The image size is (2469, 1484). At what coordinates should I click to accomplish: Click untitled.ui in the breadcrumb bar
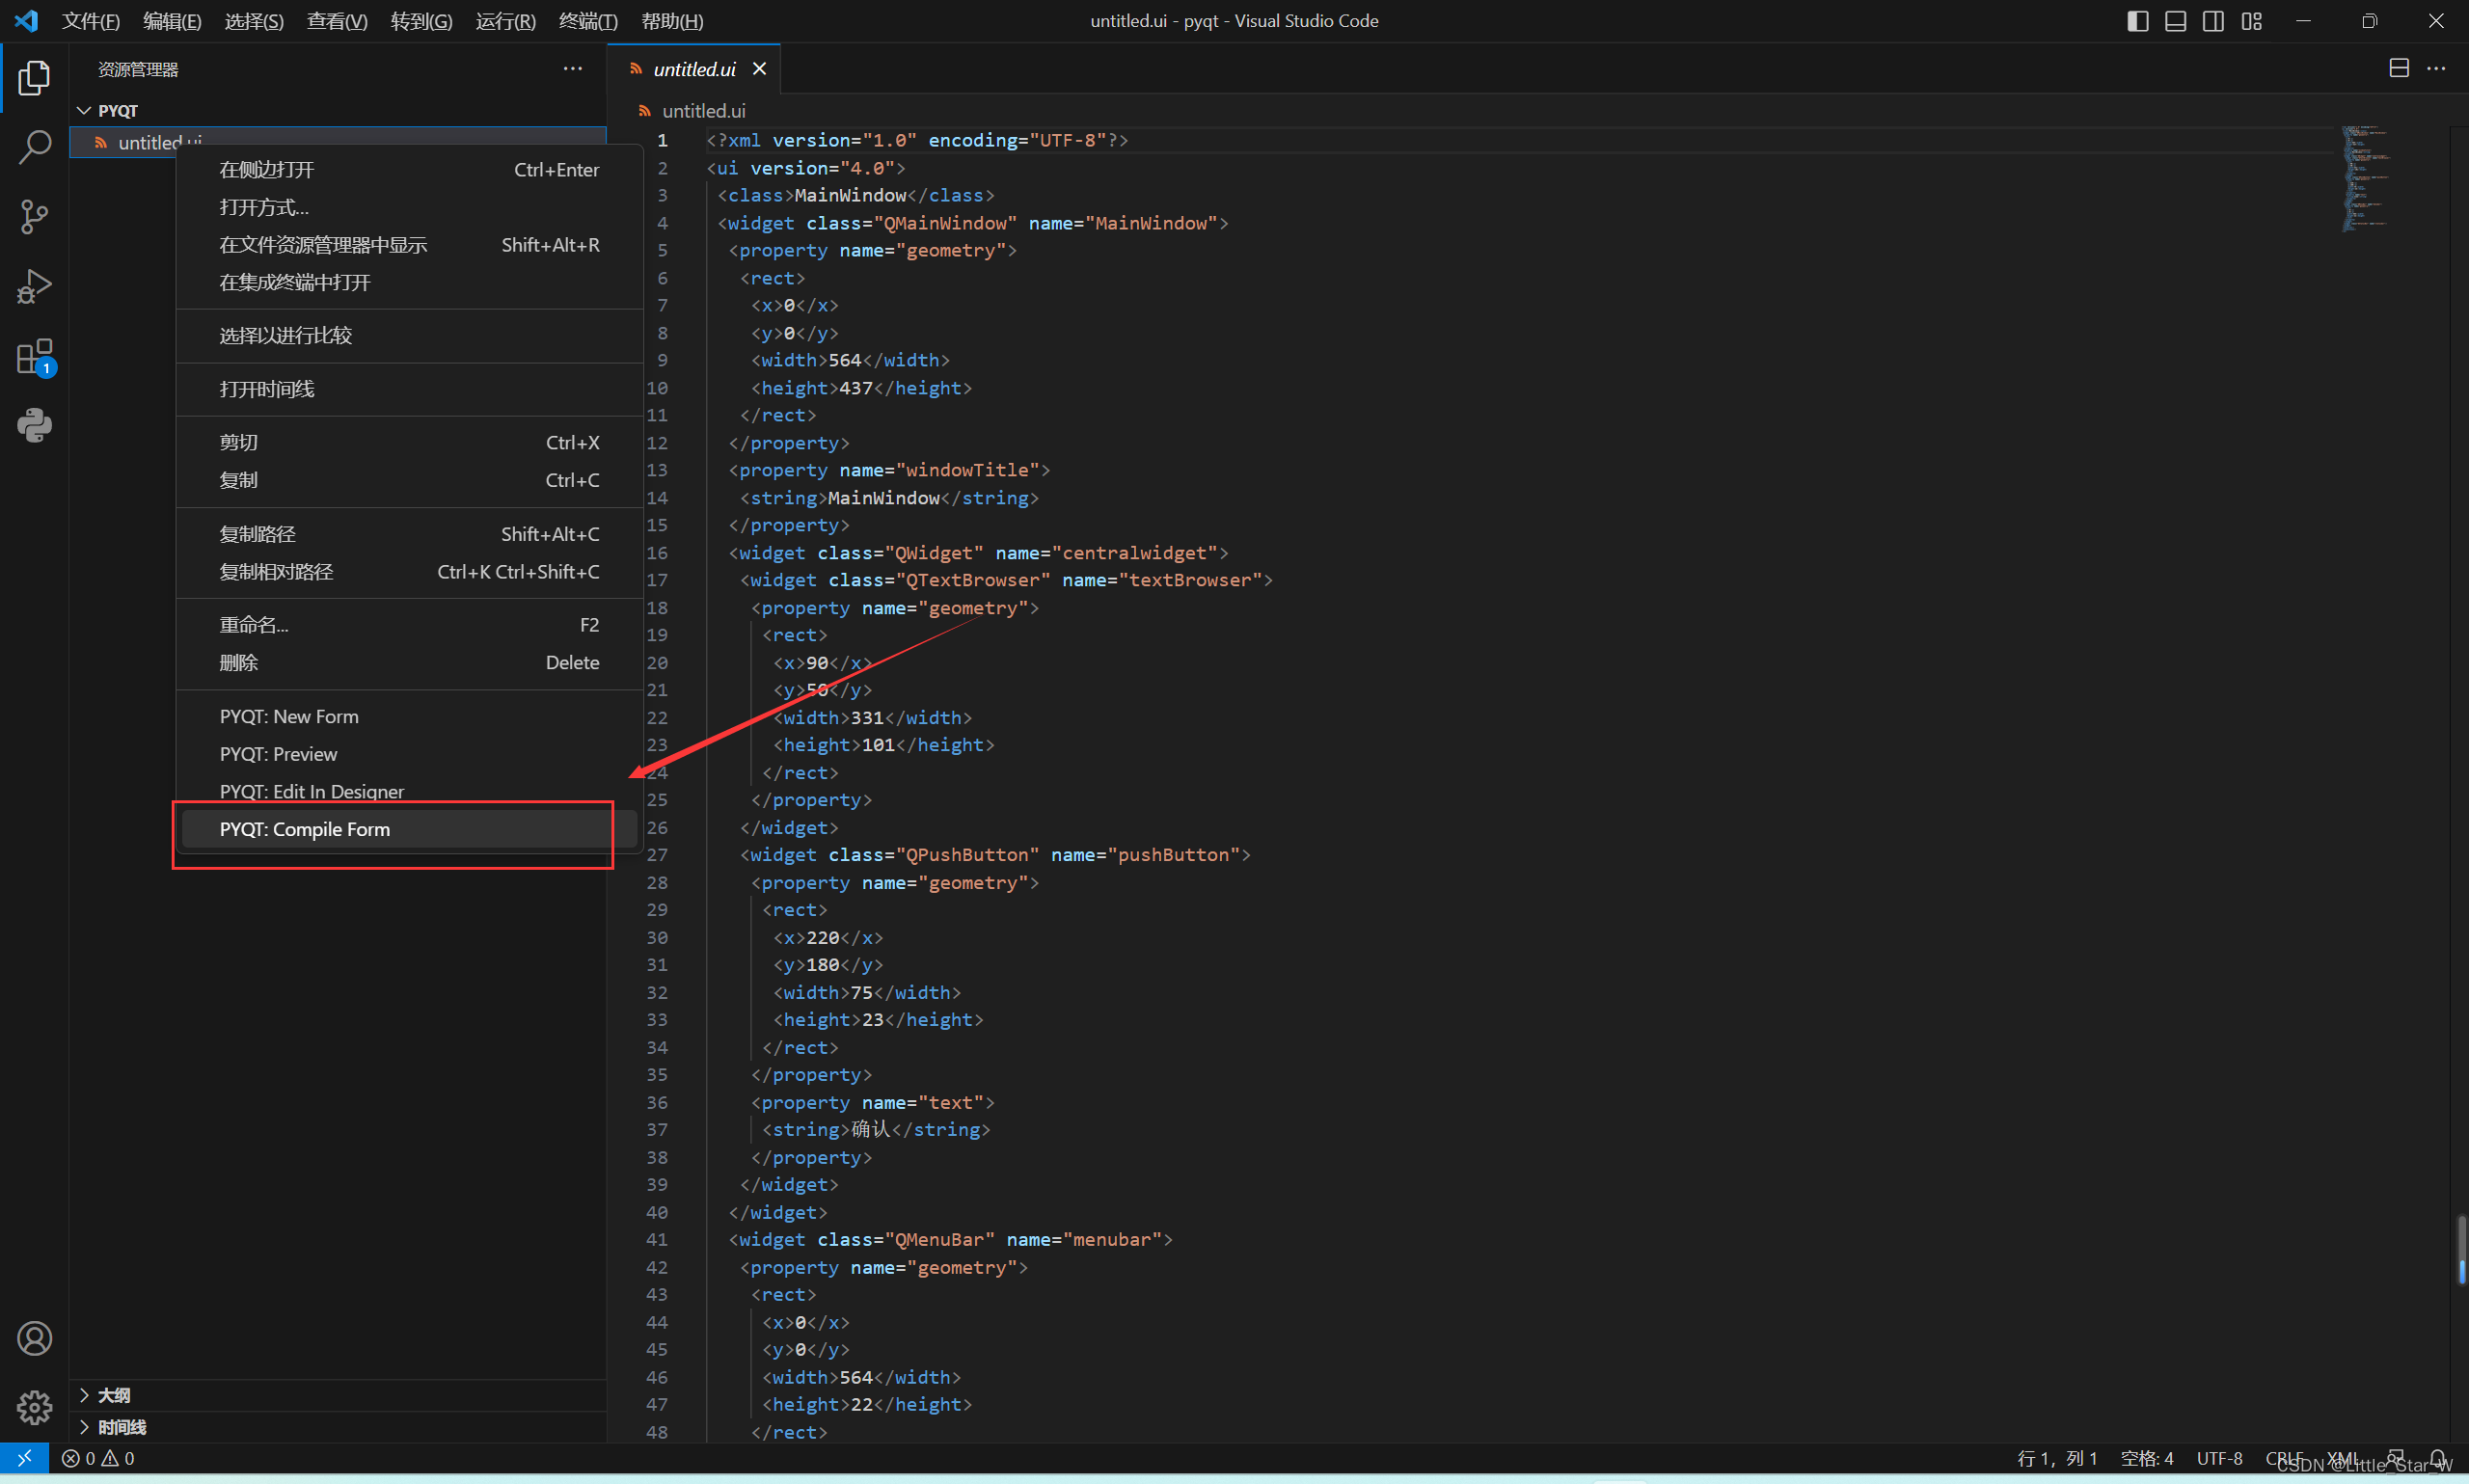tap(703, 110)
